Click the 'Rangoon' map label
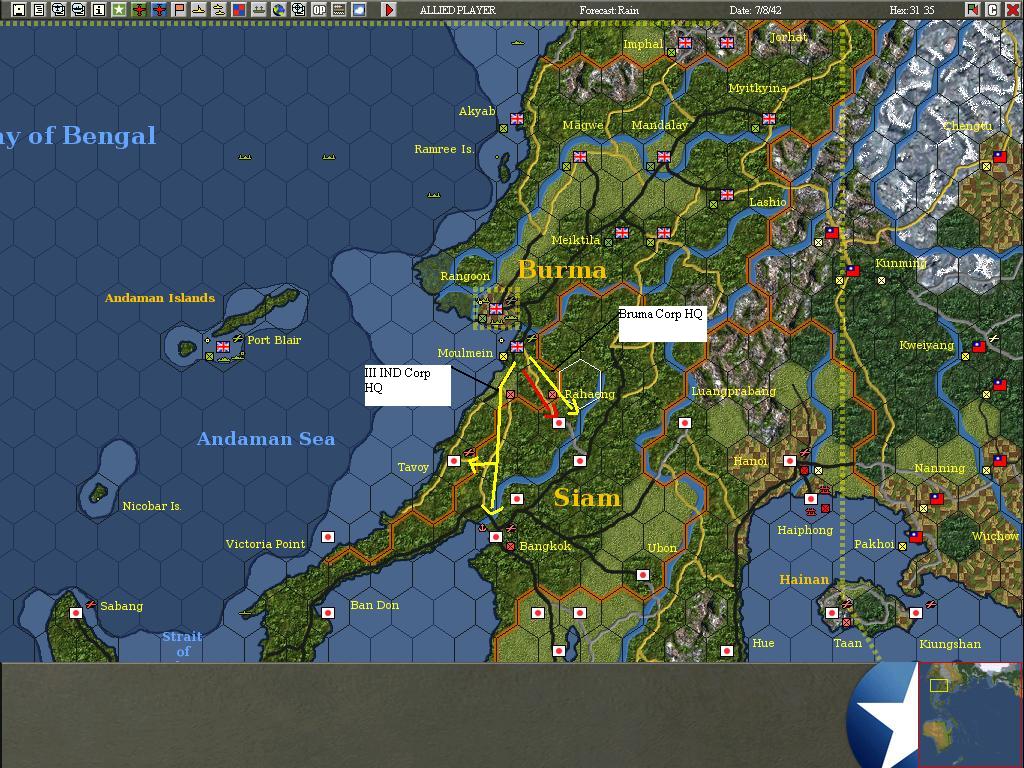1024x768 pixels. pyautogui.click(x=465, y=276)
